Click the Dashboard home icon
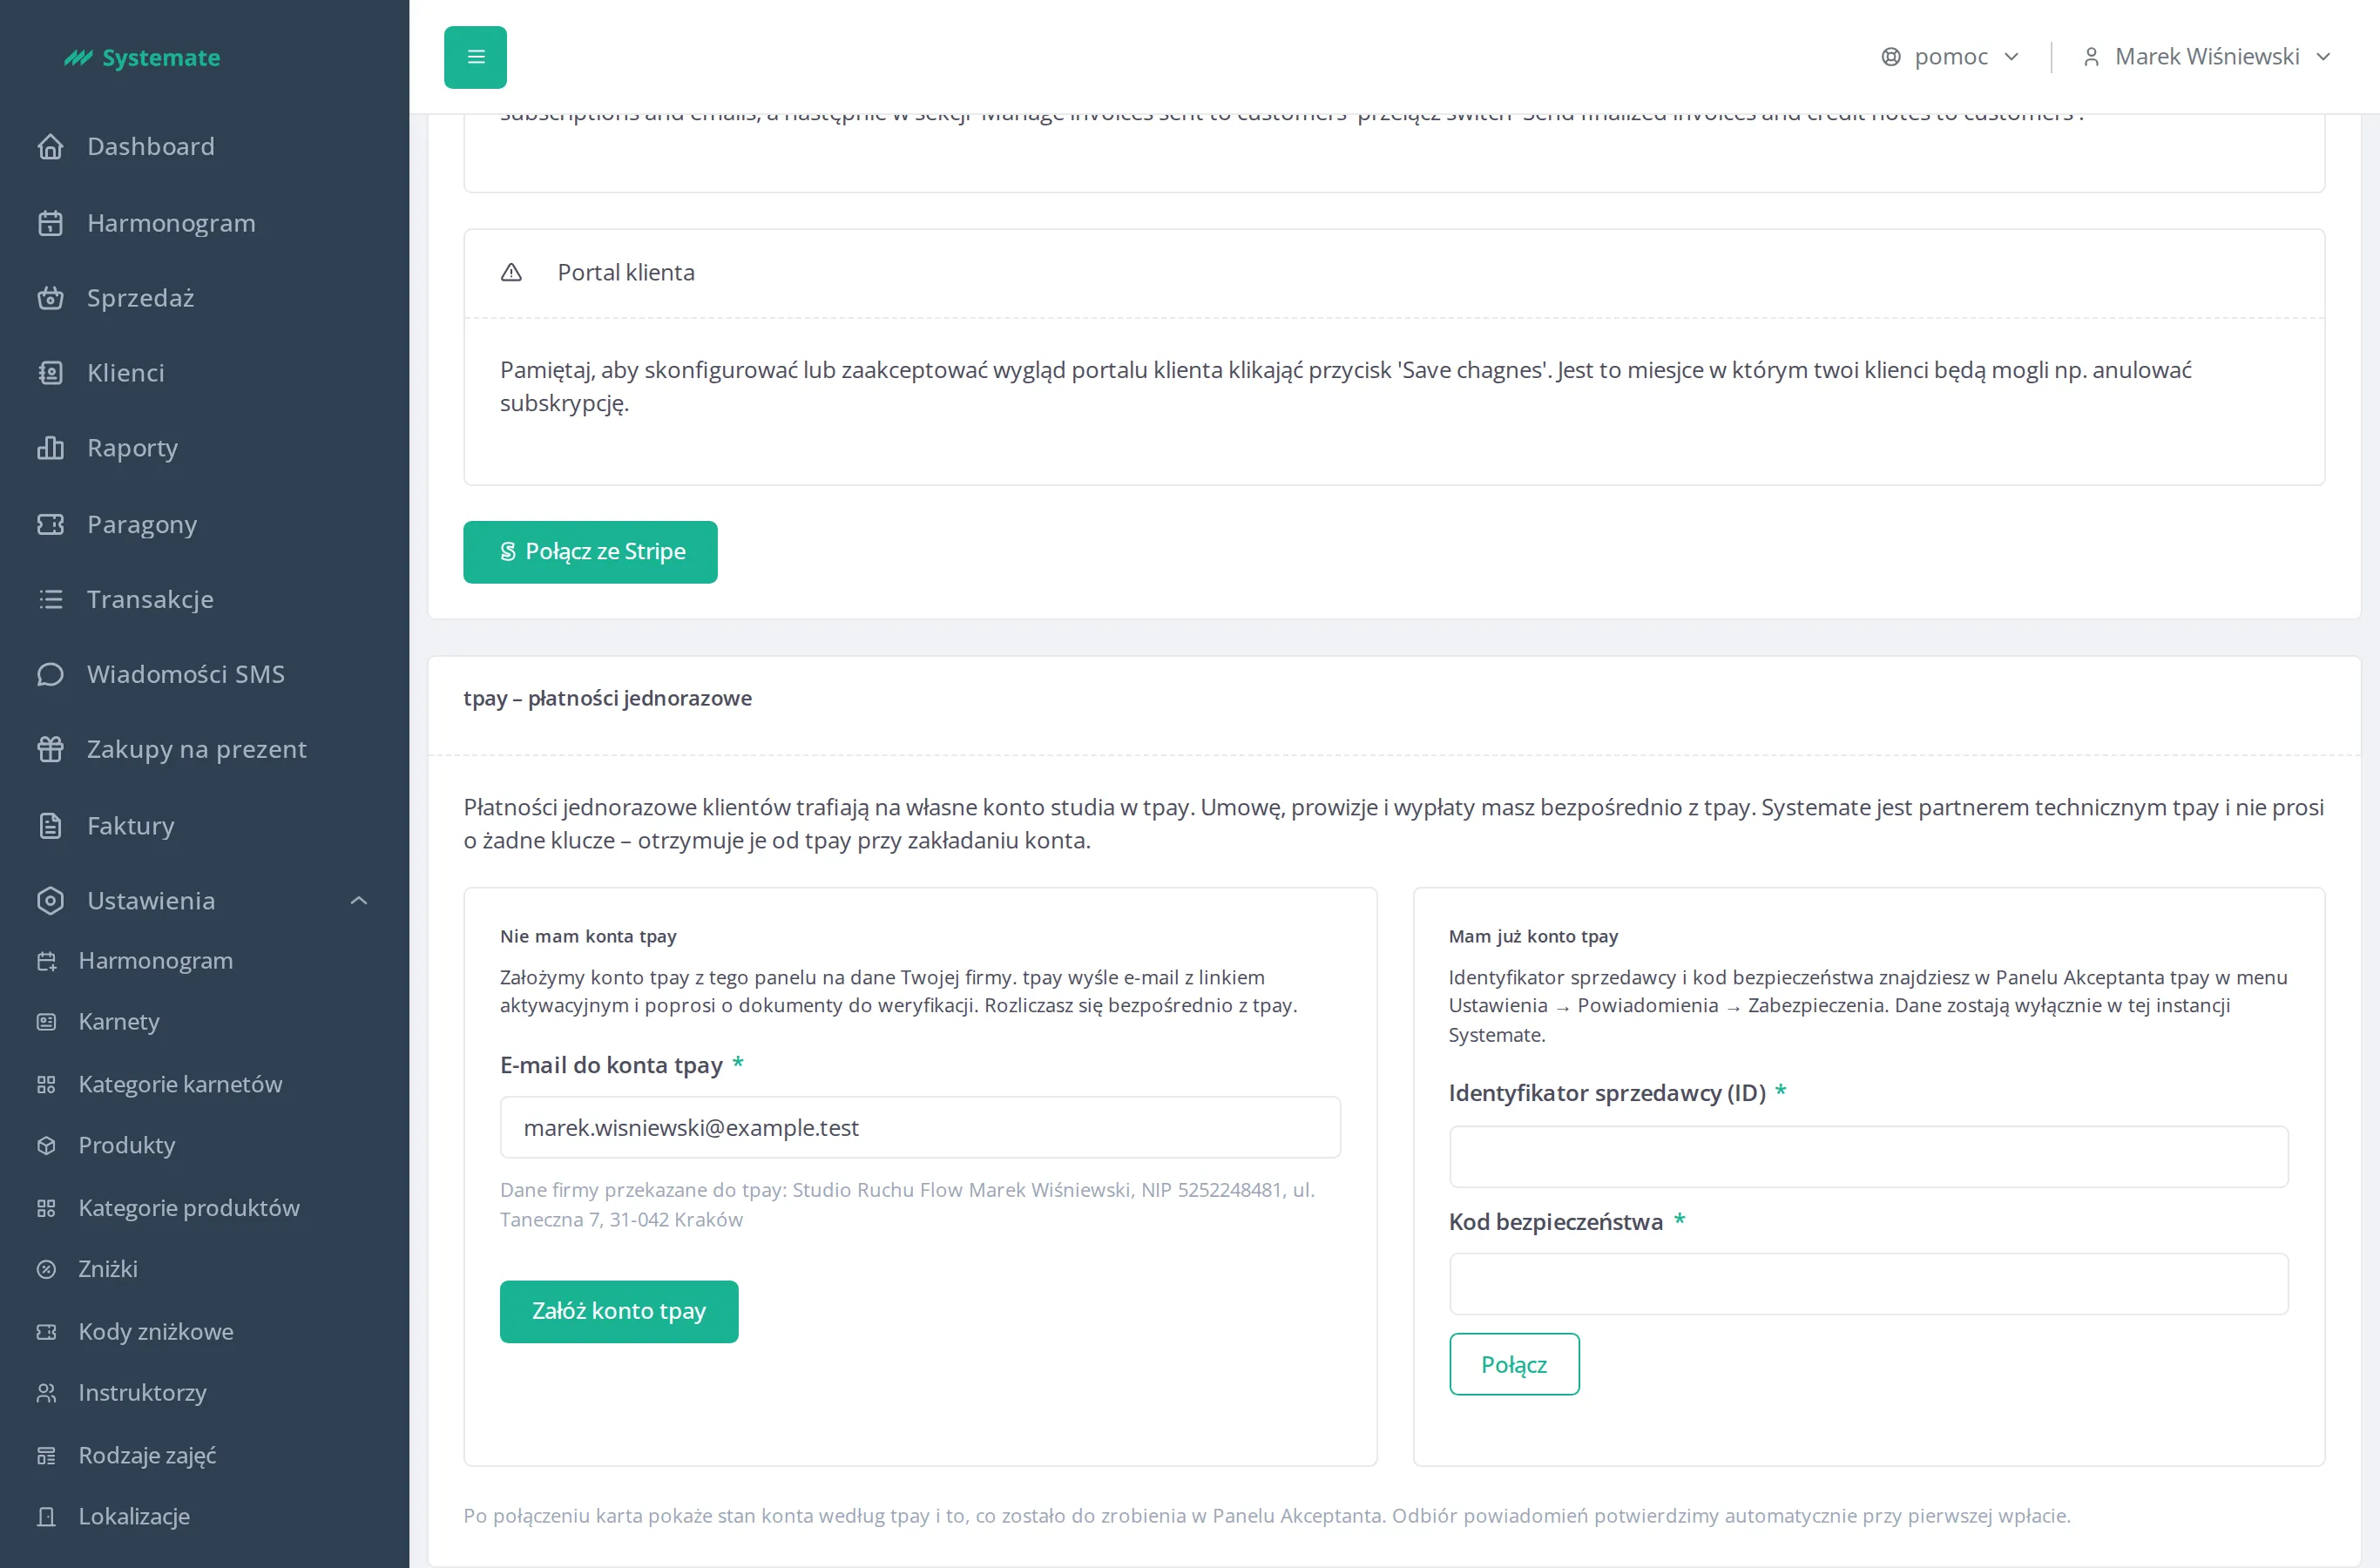This screenshot has width=2380, height=1568. tap(50, 147)
